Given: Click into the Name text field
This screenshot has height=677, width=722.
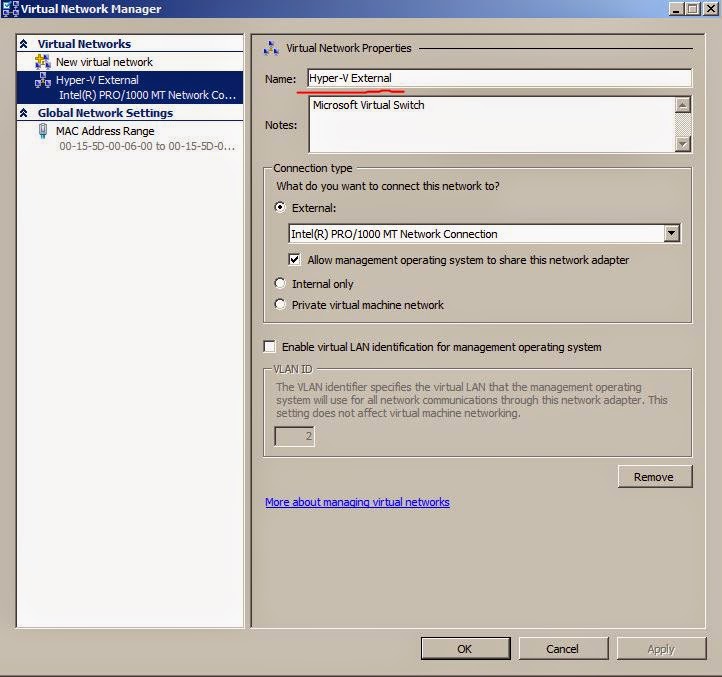Looking at the screenshot, I should point(500,78).
